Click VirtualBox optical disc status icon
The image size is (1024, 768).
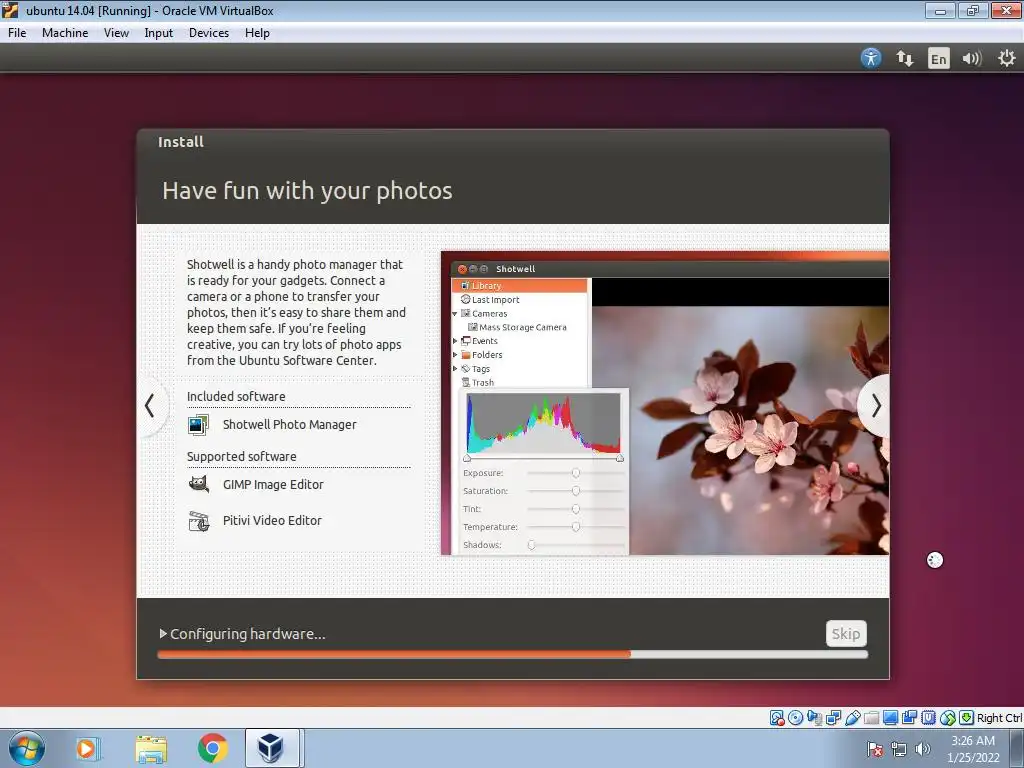click(x=795, y=718)
